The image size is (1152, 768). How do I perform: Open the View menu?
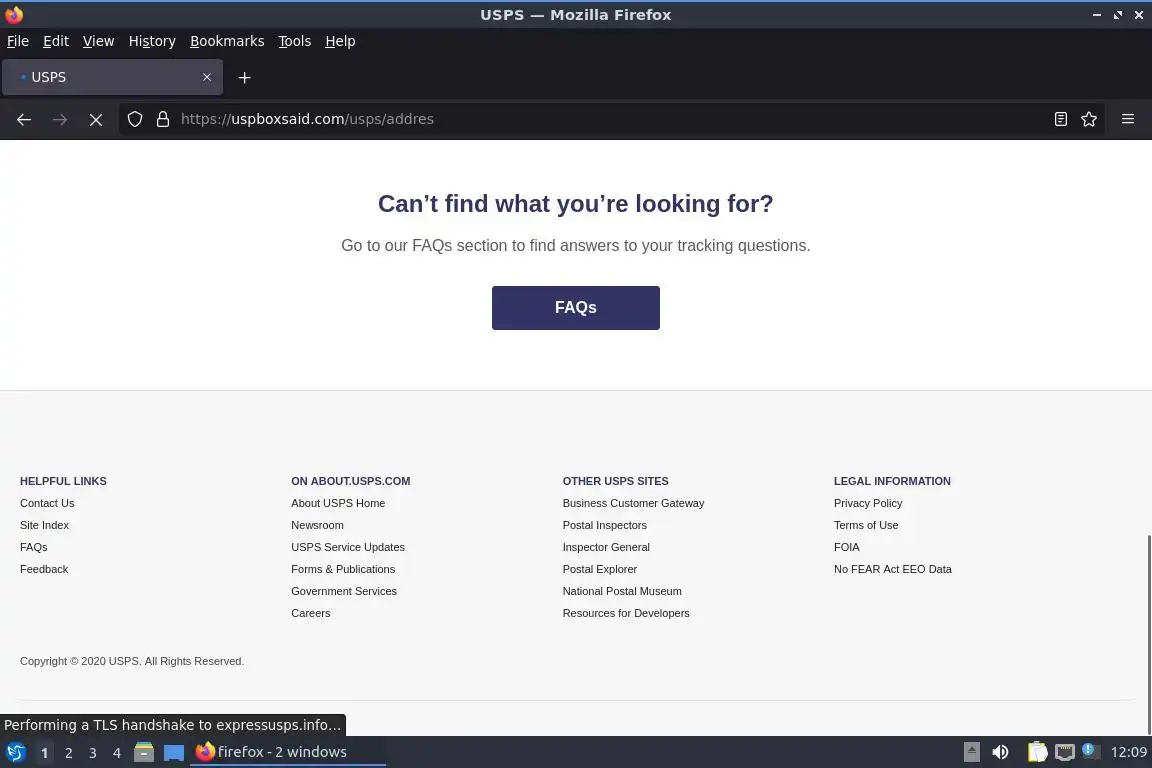(x=98, y=41)
